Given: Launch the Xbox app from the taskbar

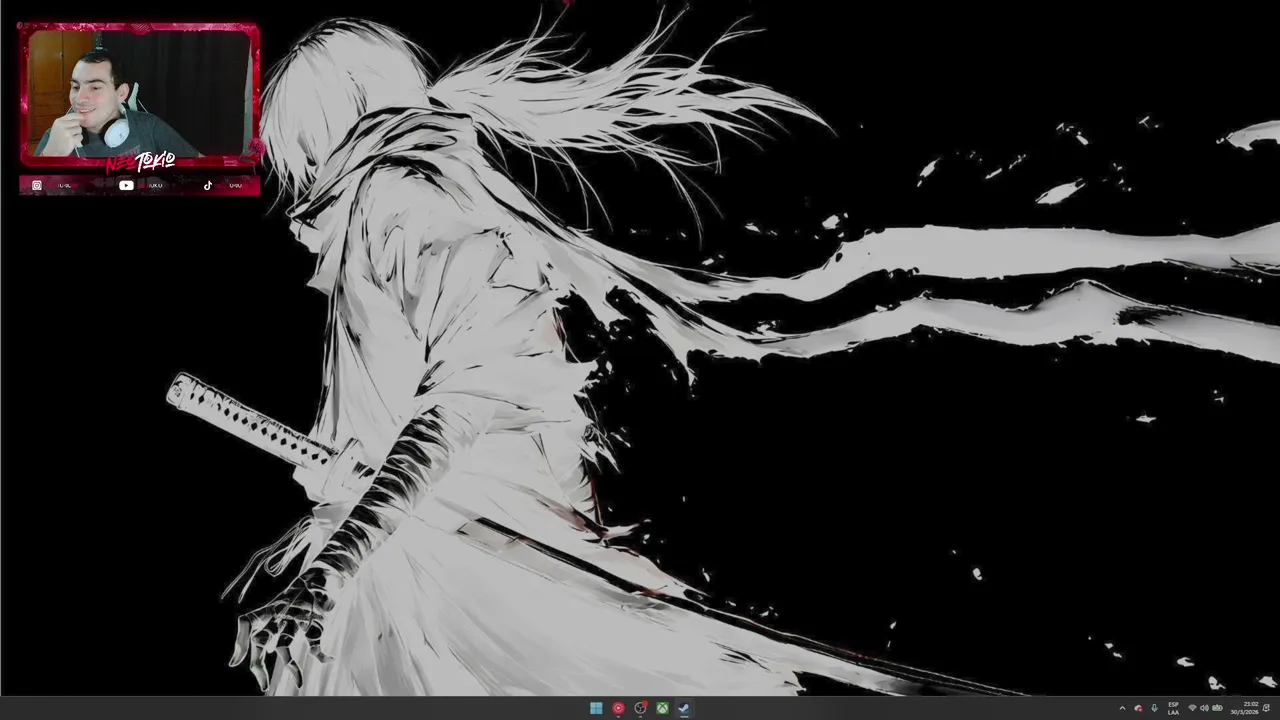Looking at the screenshot, I should point(662,708).
